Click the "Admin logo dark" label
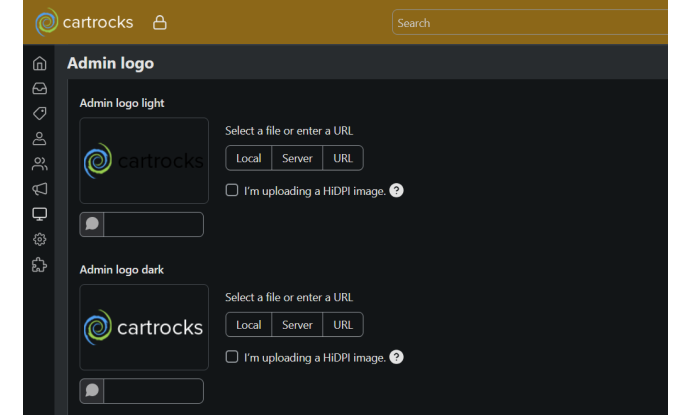The height and width of the screenshot is (415, 692). 121,269
